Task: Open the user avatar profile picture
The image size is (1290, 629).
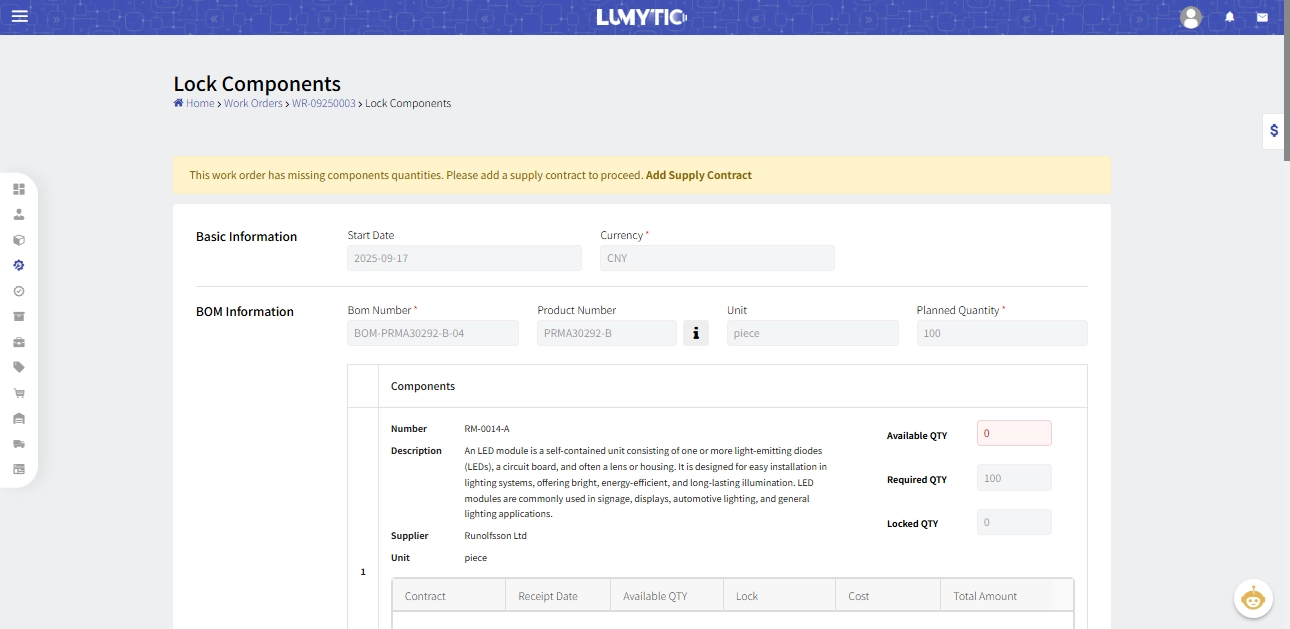Action: (x=1190, y=17)
